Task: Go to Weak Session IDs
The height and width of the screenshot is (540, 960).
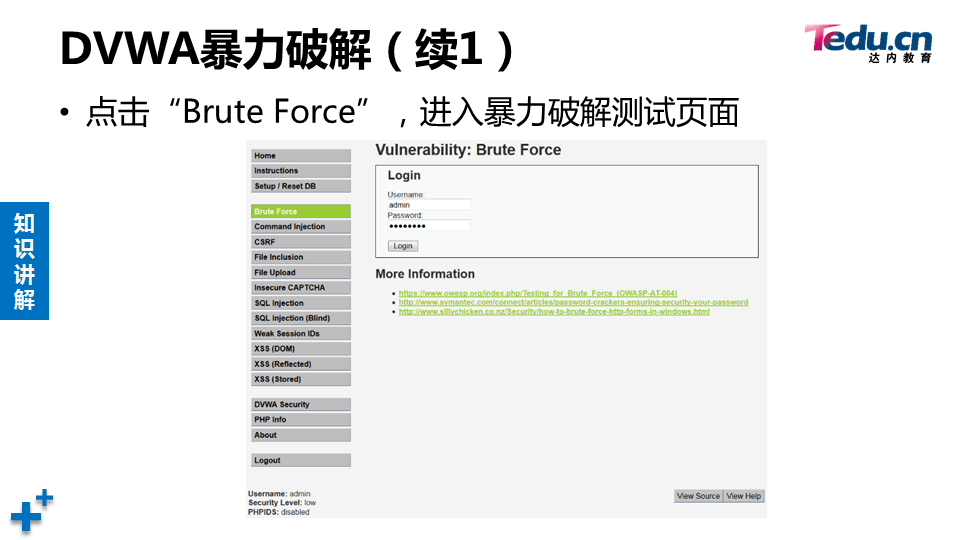Action: click(301, 334)
